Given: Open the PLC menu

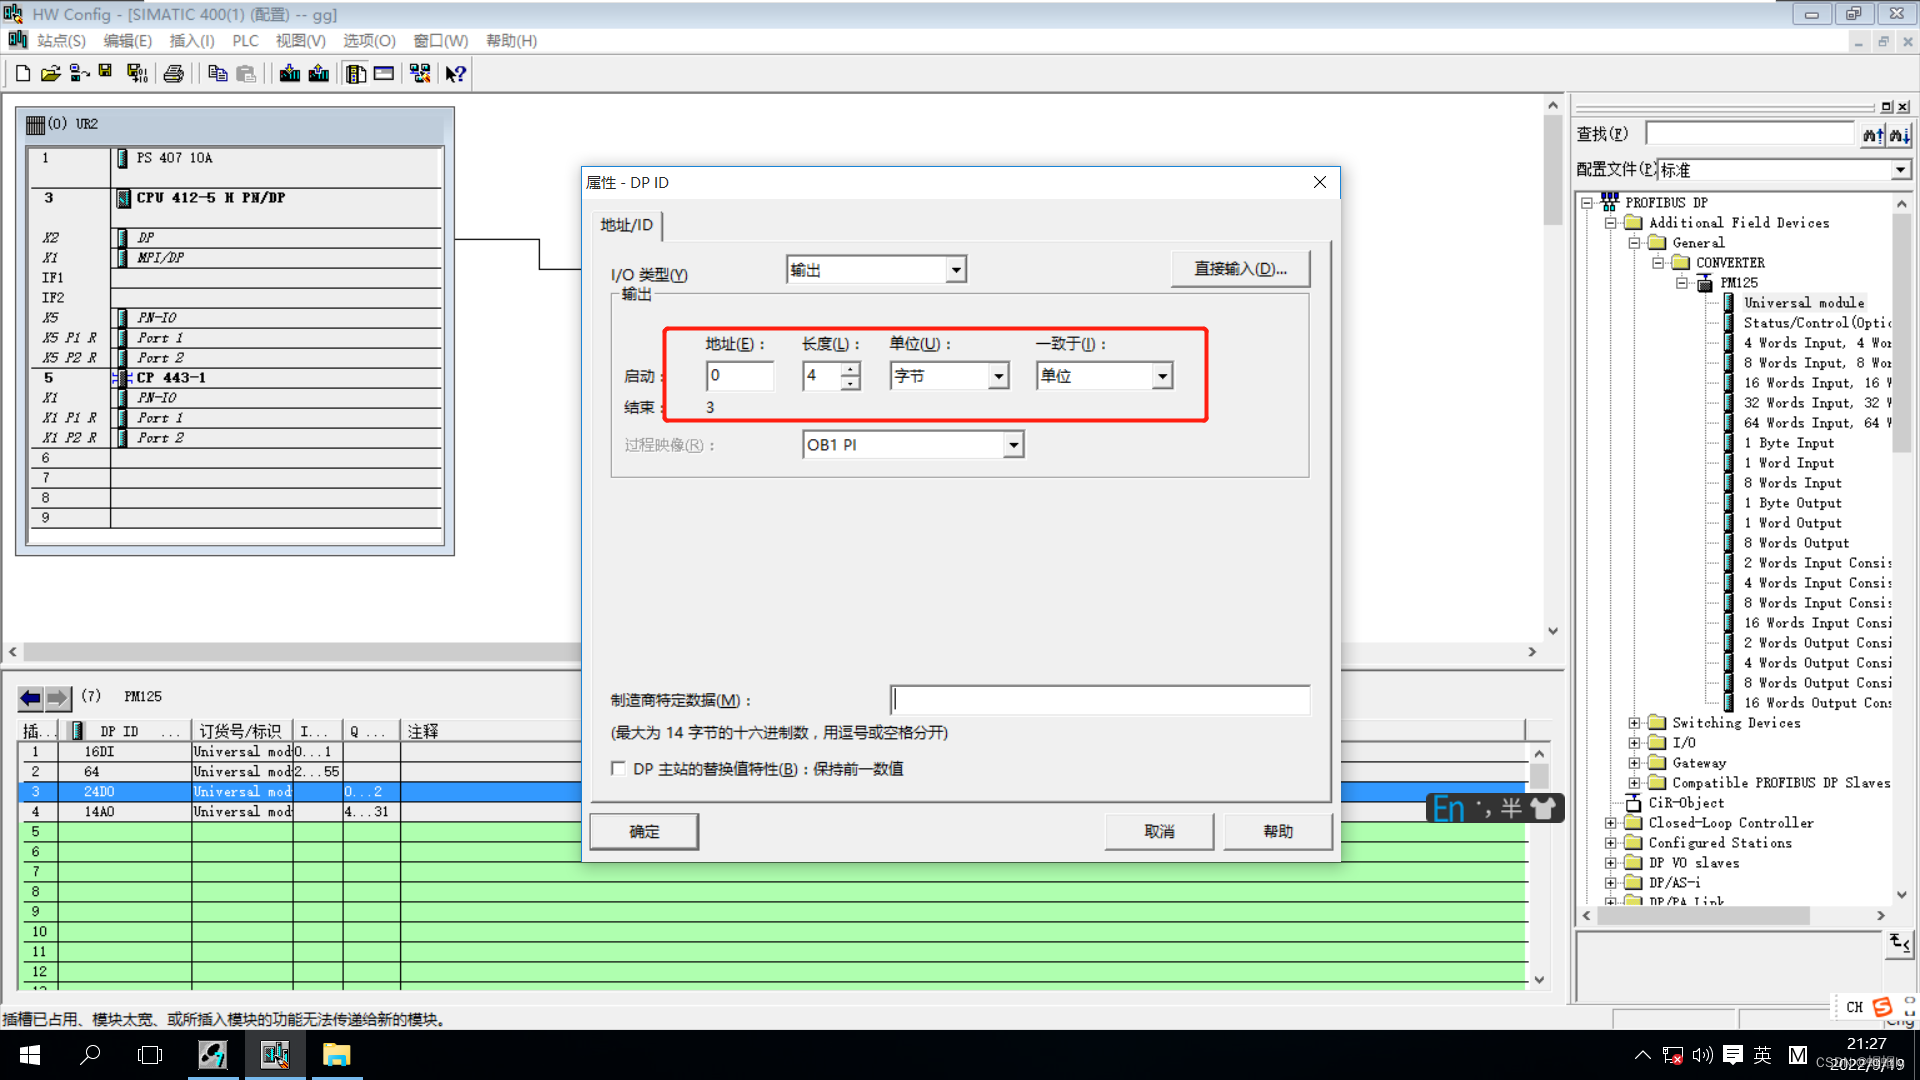Looking at the screenshot, I should (245, 41).
